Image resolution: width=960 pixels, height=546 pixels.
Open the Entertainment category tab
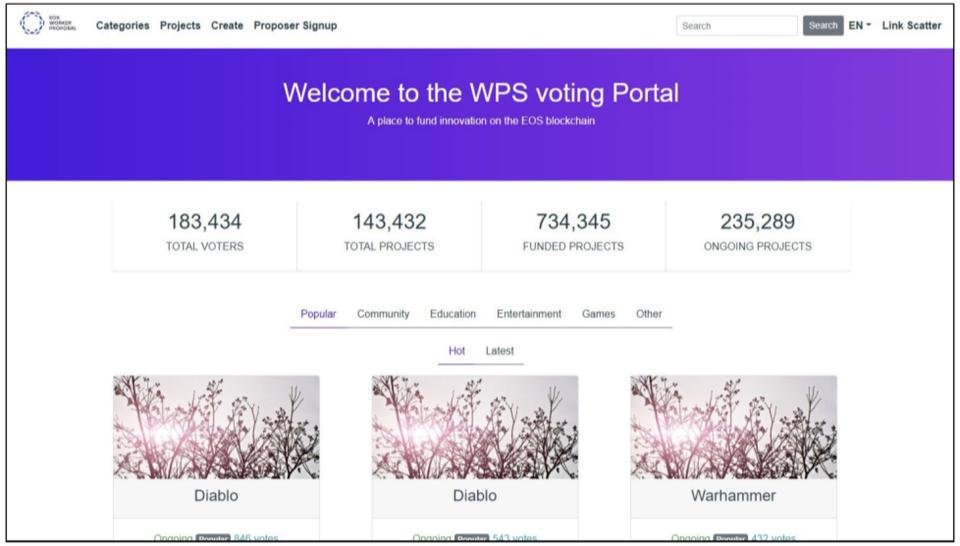tap(529, 314)
